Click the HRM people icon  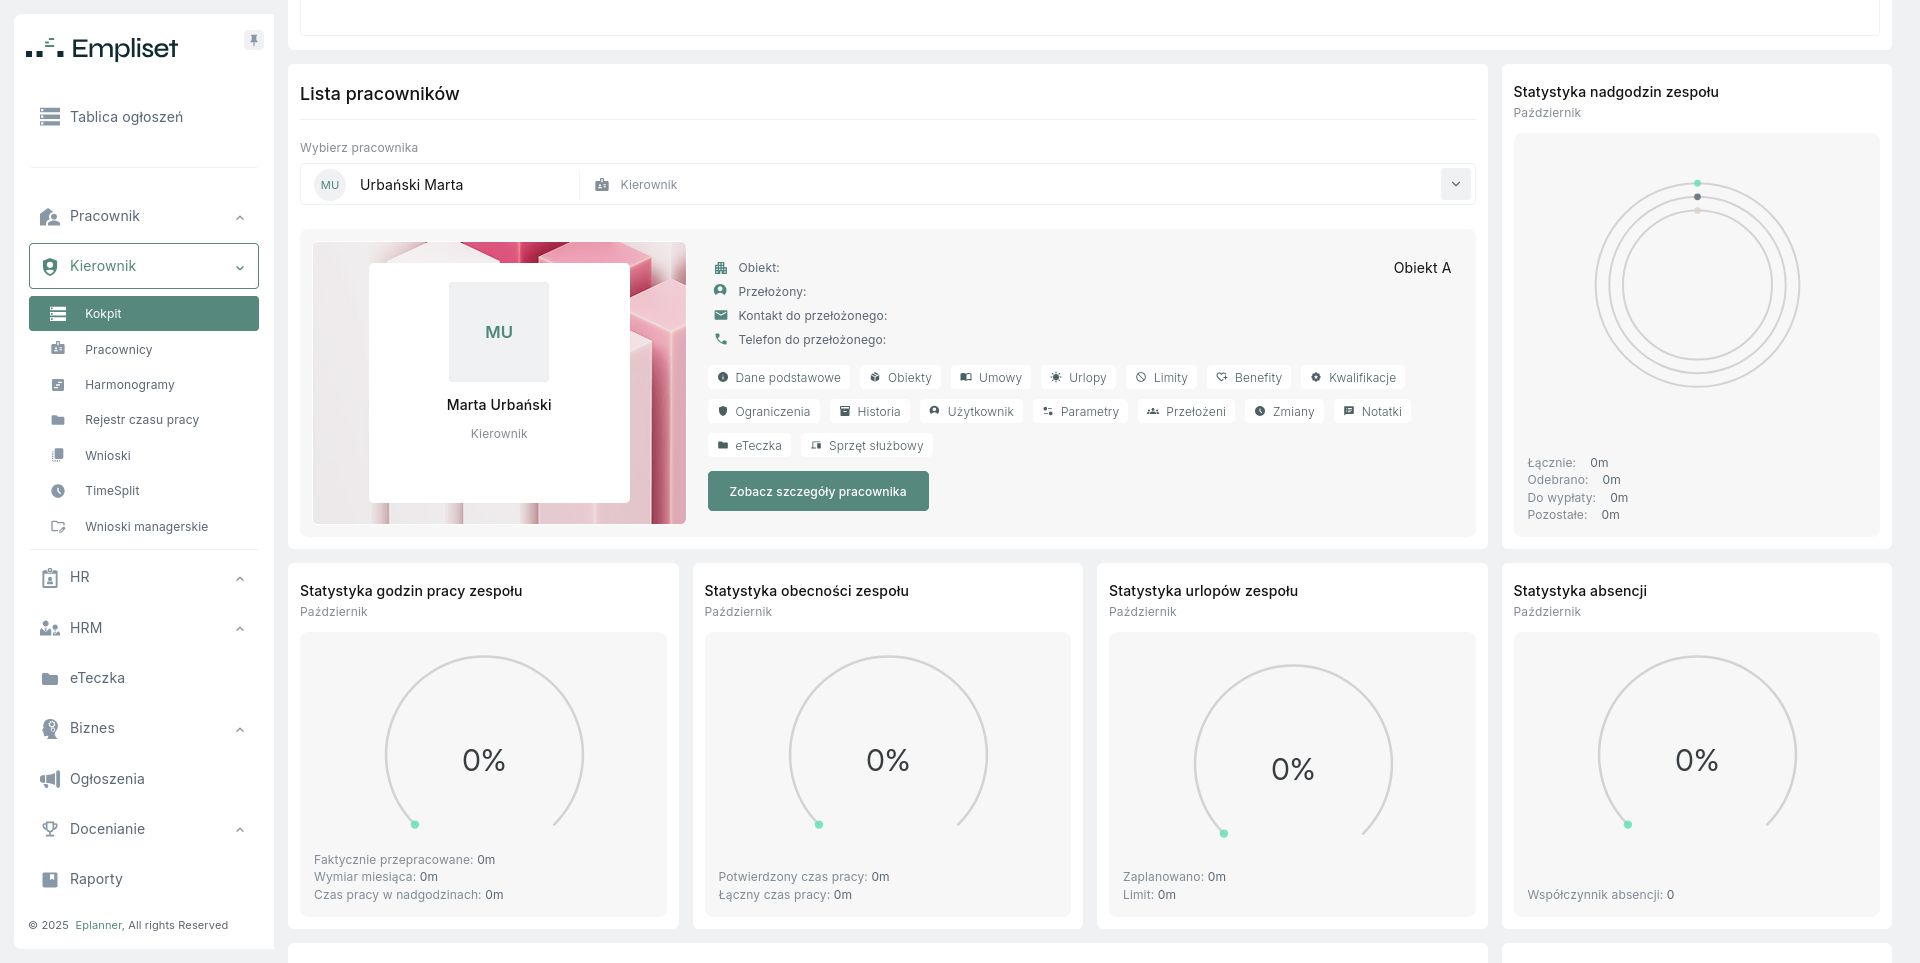coord(50,628)
